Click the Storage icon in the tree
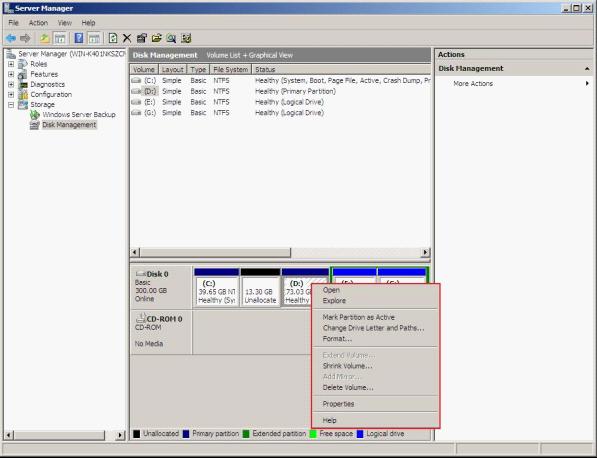The height and width of the screenshot is (458, 597). click(x=23, y=105)
